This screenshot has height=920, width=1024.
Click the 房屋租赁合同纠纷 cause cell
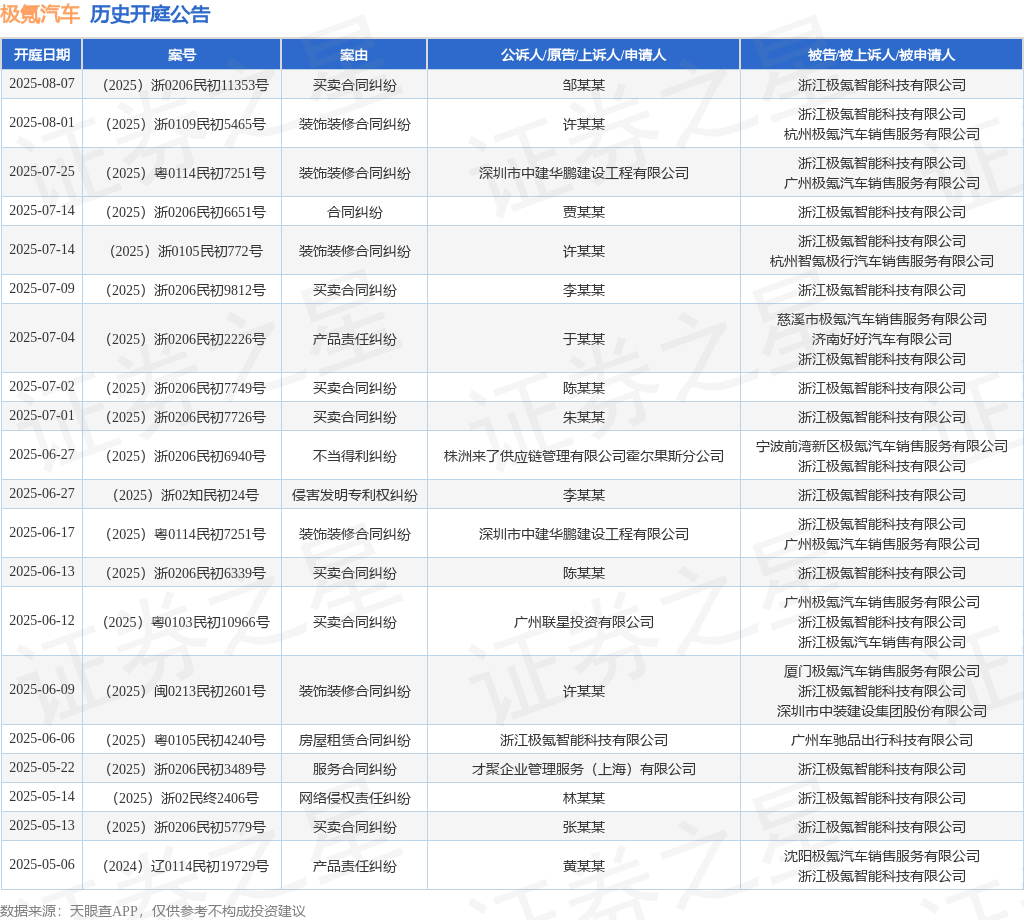click(355, 740)
